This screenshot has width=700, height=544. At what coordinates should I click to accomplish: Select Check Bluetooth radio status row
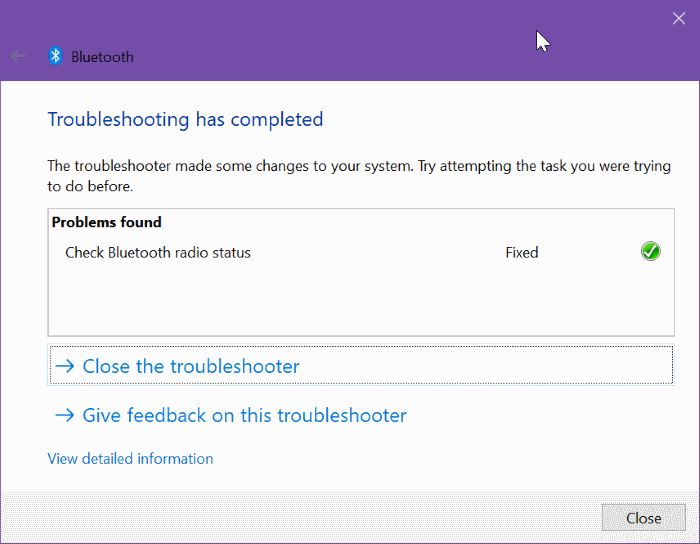[361, 253]
